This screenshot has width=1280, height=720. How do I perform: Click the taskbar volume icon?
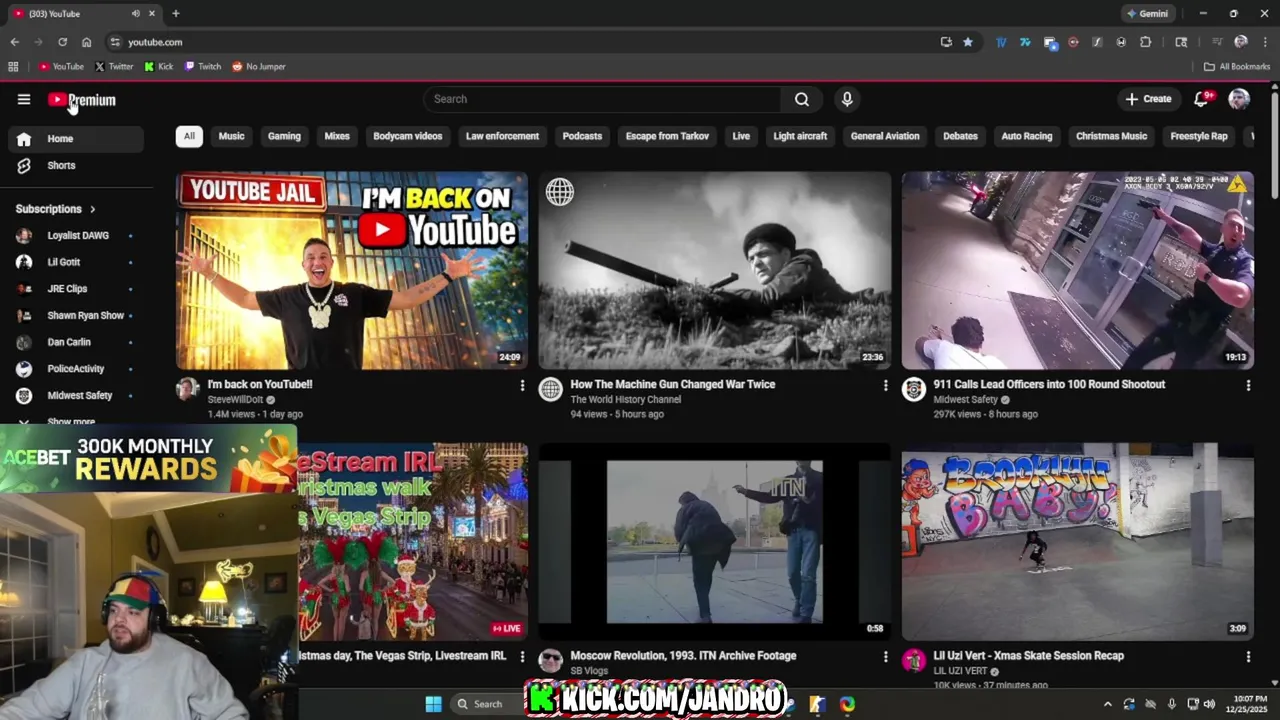click(x=1209, y=704)
